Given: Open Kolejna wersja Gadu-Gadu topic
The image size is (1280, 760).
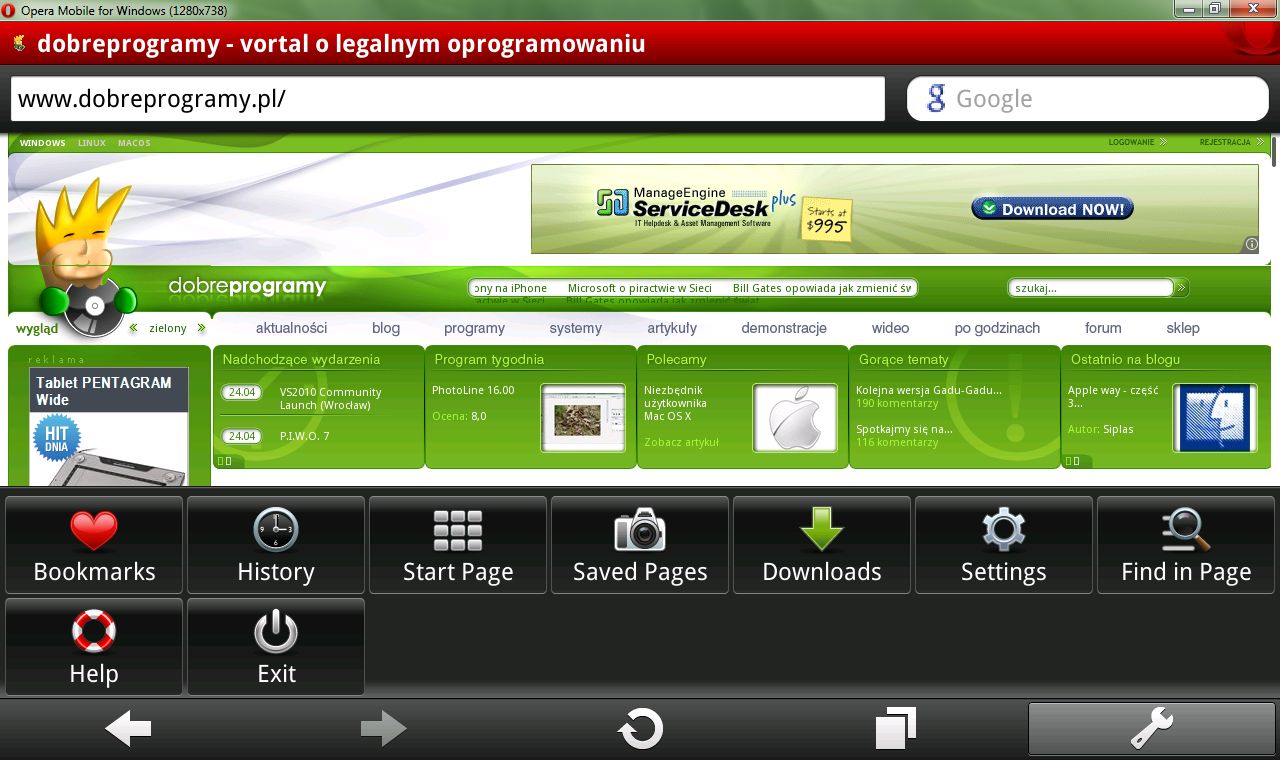Looking at the screenshot, I should [x=929, y=390].
